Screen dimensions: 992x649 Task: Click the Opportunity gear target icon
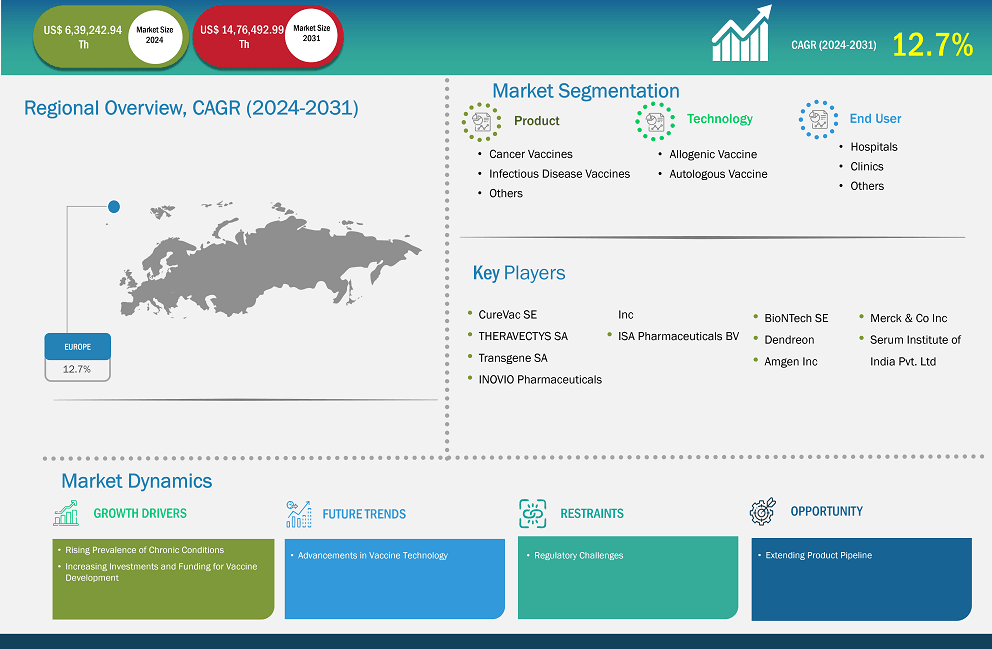pyautogui.click(x=762, y=512)
